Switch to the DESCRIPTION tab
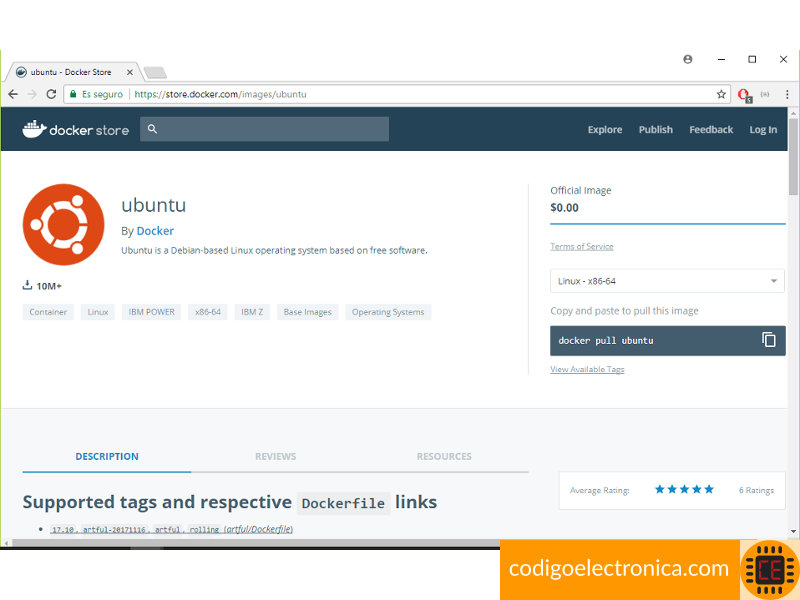 (107, 456)
